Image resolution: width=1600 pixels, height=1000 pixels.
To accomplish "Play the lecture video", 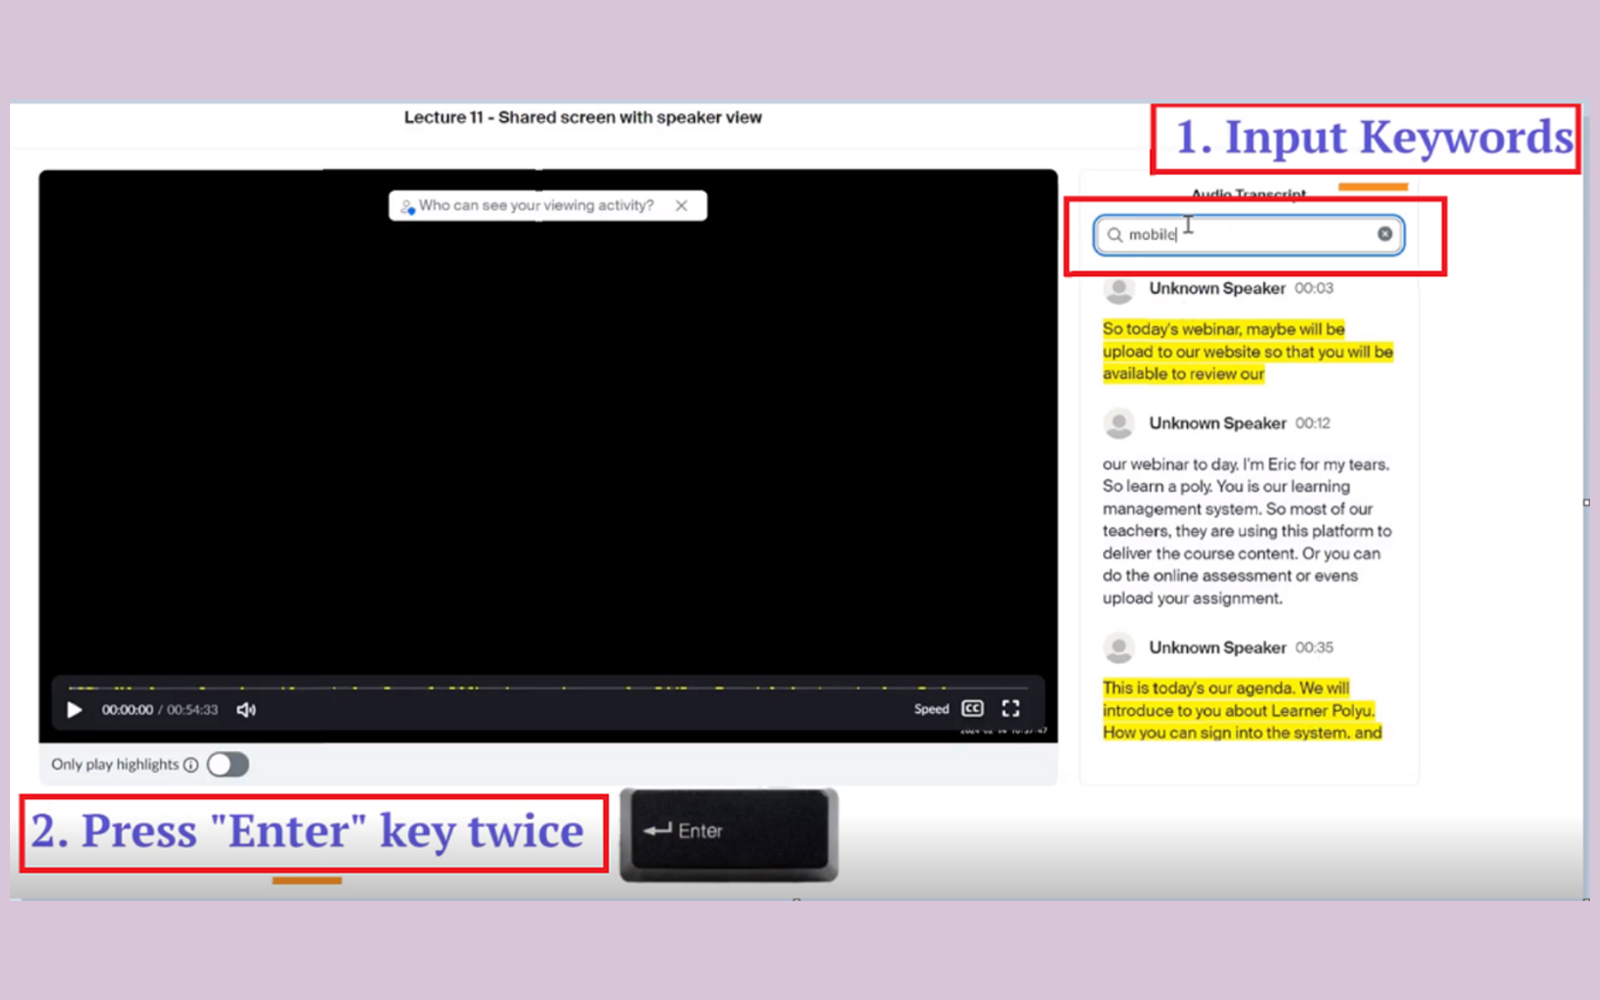I will (x=74, y=710).
